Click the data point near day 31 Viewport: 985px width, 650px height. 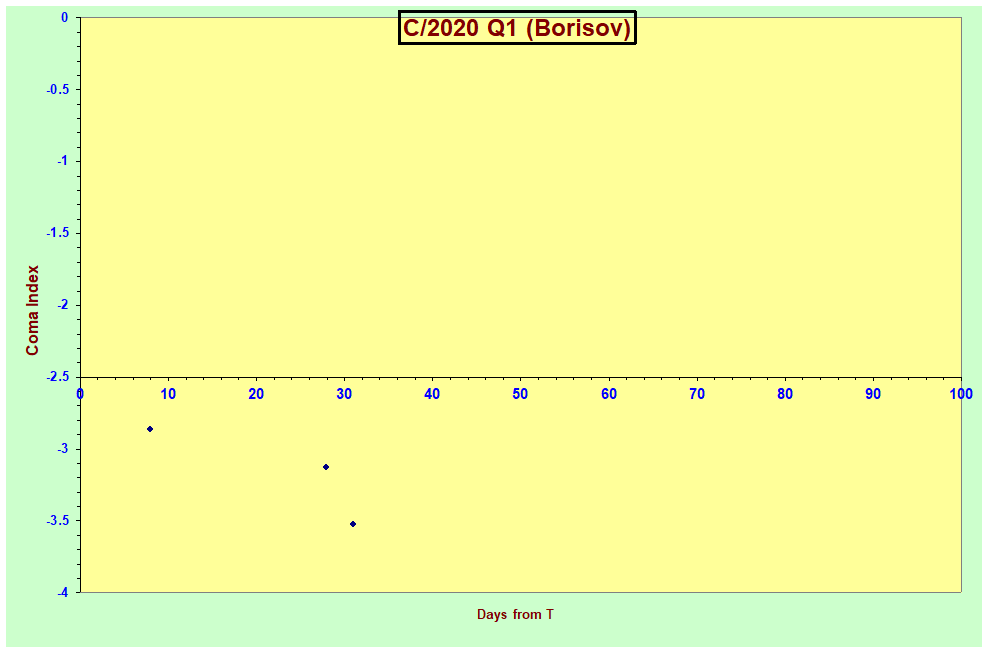[x=353, y=524]
